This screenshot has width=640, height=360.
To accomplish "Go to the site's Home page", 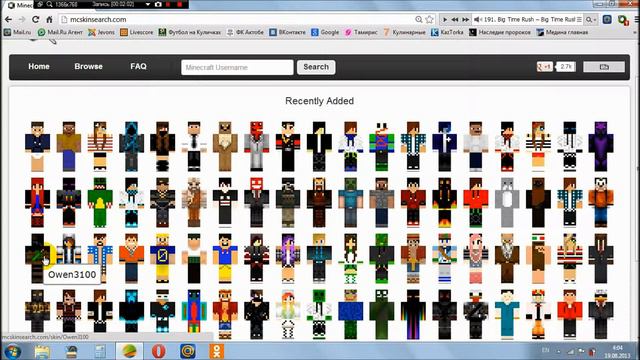I will 39,67.
